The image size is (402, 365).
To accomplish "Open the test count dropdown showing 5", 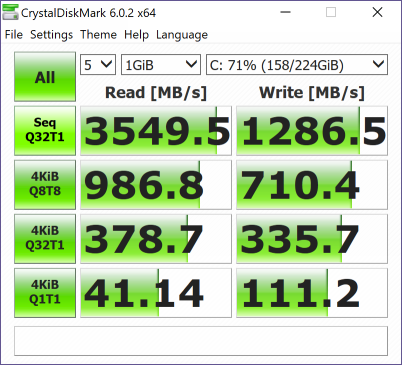I will (98, 65).
